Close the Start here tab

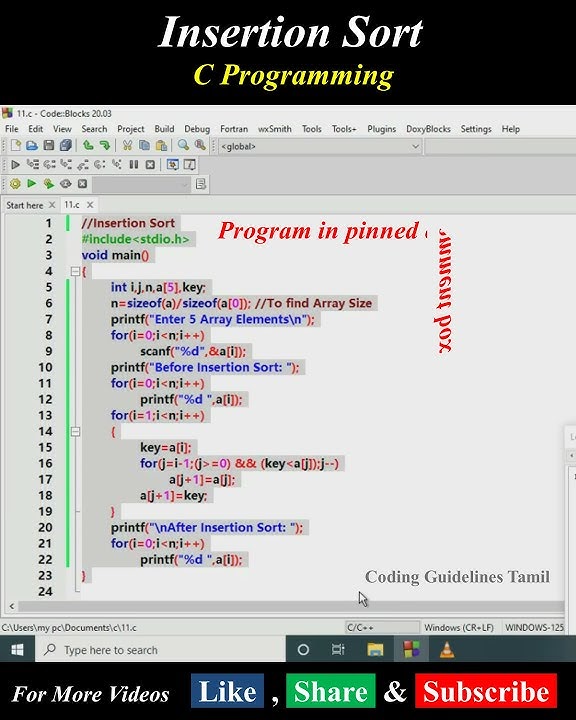(52, 205)
